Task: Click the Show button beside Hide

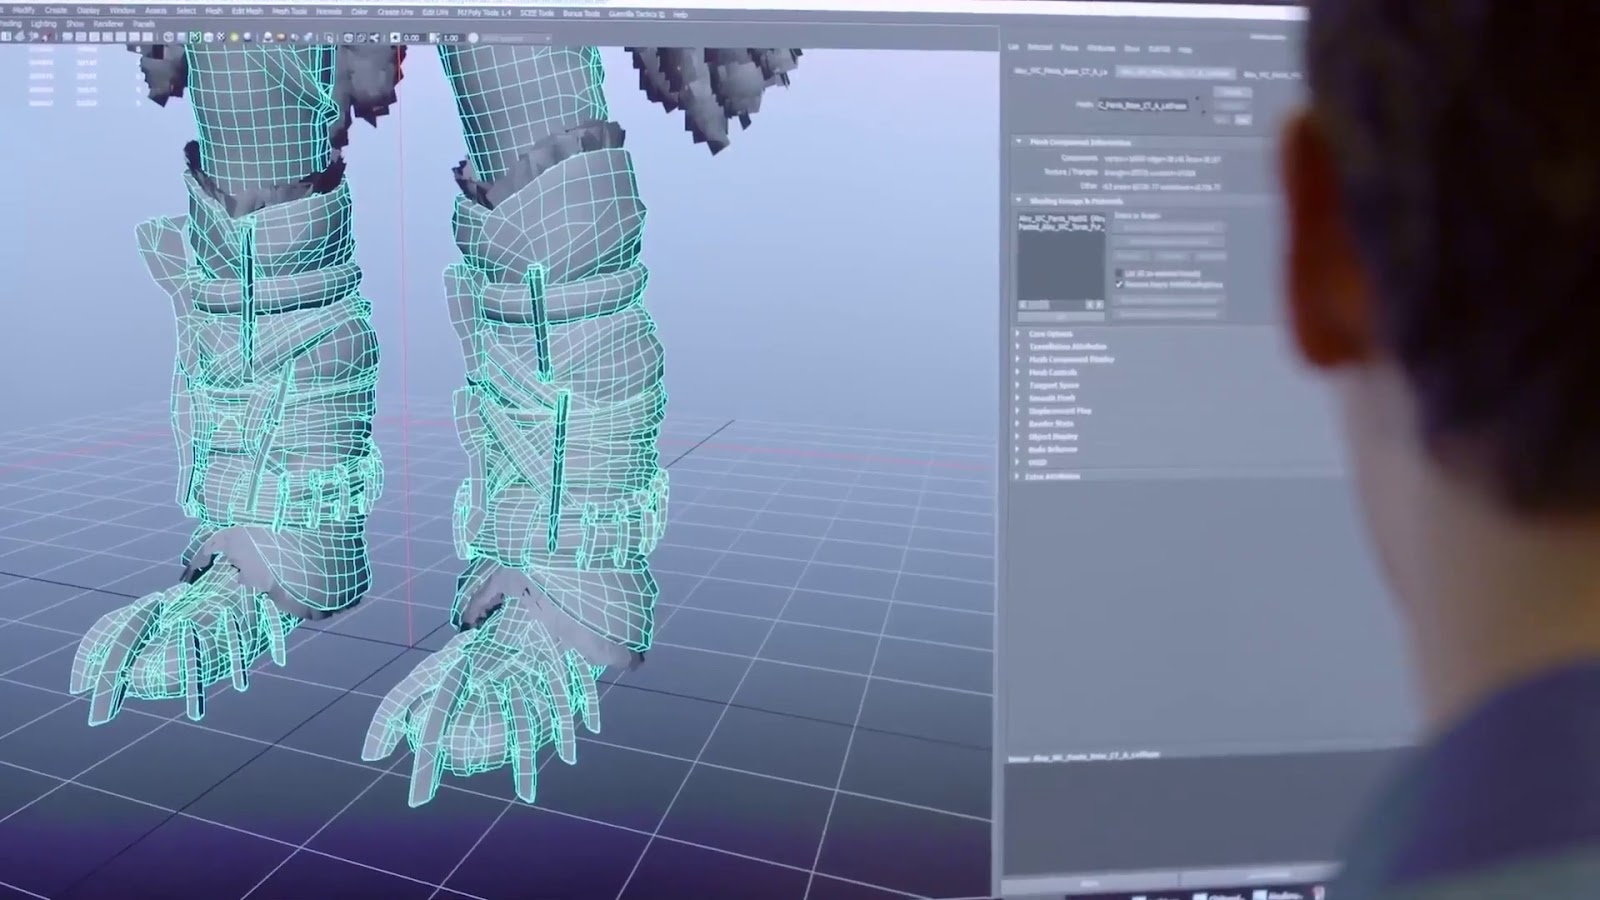Action: coord(1221,119)
